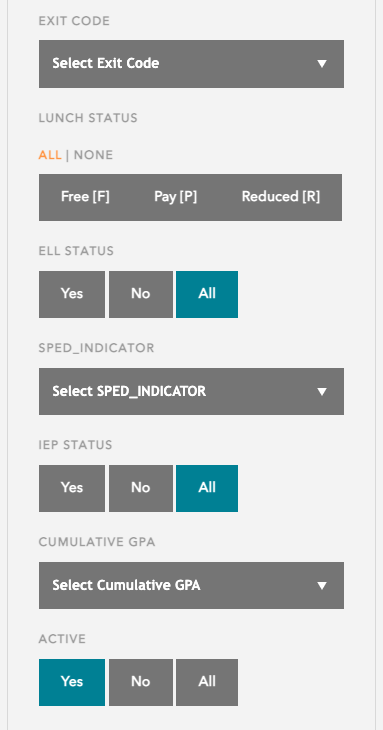The width and height of the screenshot is (383, 730).
Task: Click the Cumulative GPA dropdown arrow icon
Action: pyautogui.click(x=322, y=586)
